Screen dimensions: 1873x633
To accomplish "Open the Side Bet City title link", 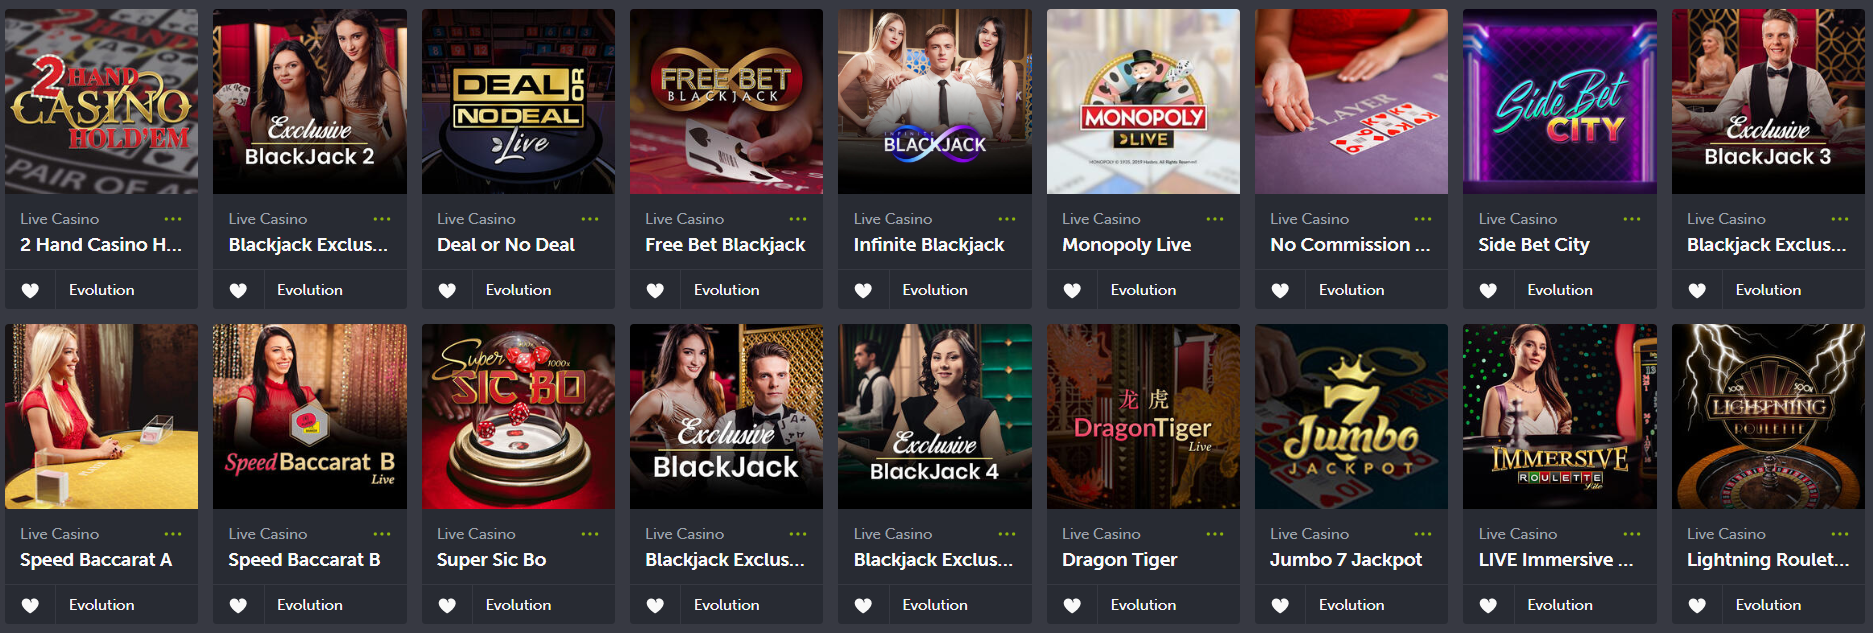I will (1534, 245).
